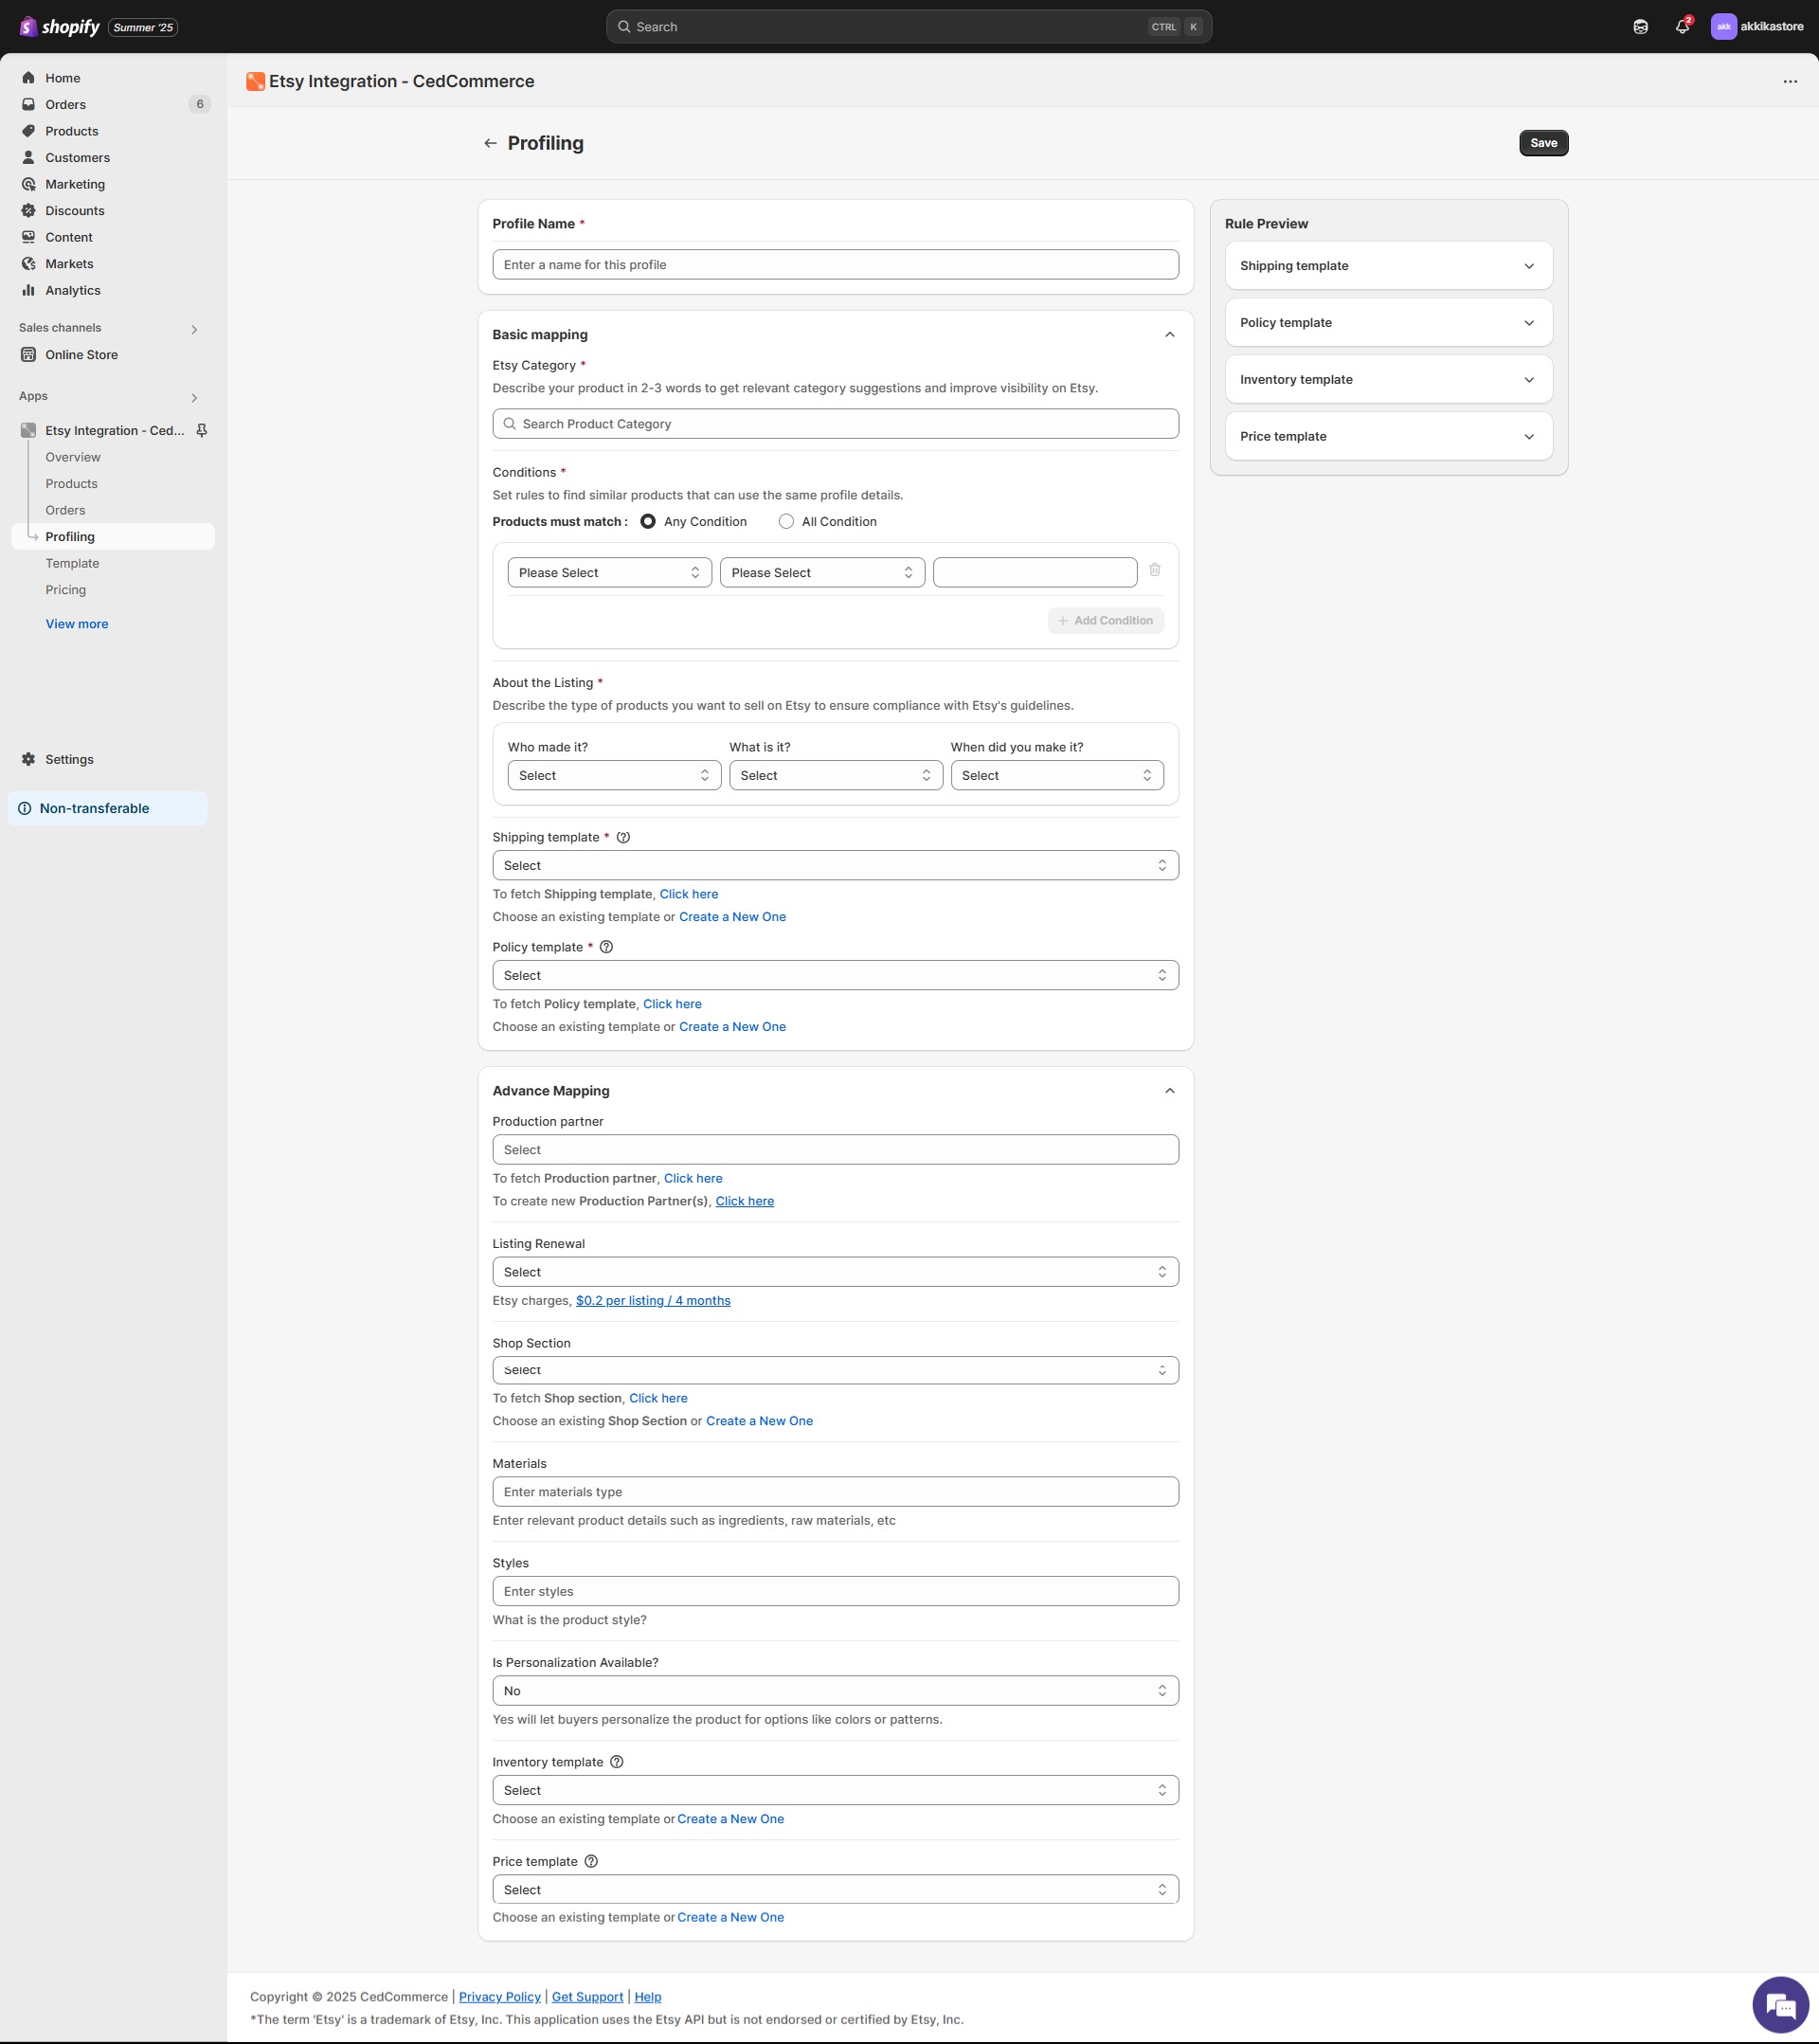The width and height of the screenshot is (1819, 2044).
Task: Open the Sidekick assistant icon in top bar
Action: click(1640, 27)
